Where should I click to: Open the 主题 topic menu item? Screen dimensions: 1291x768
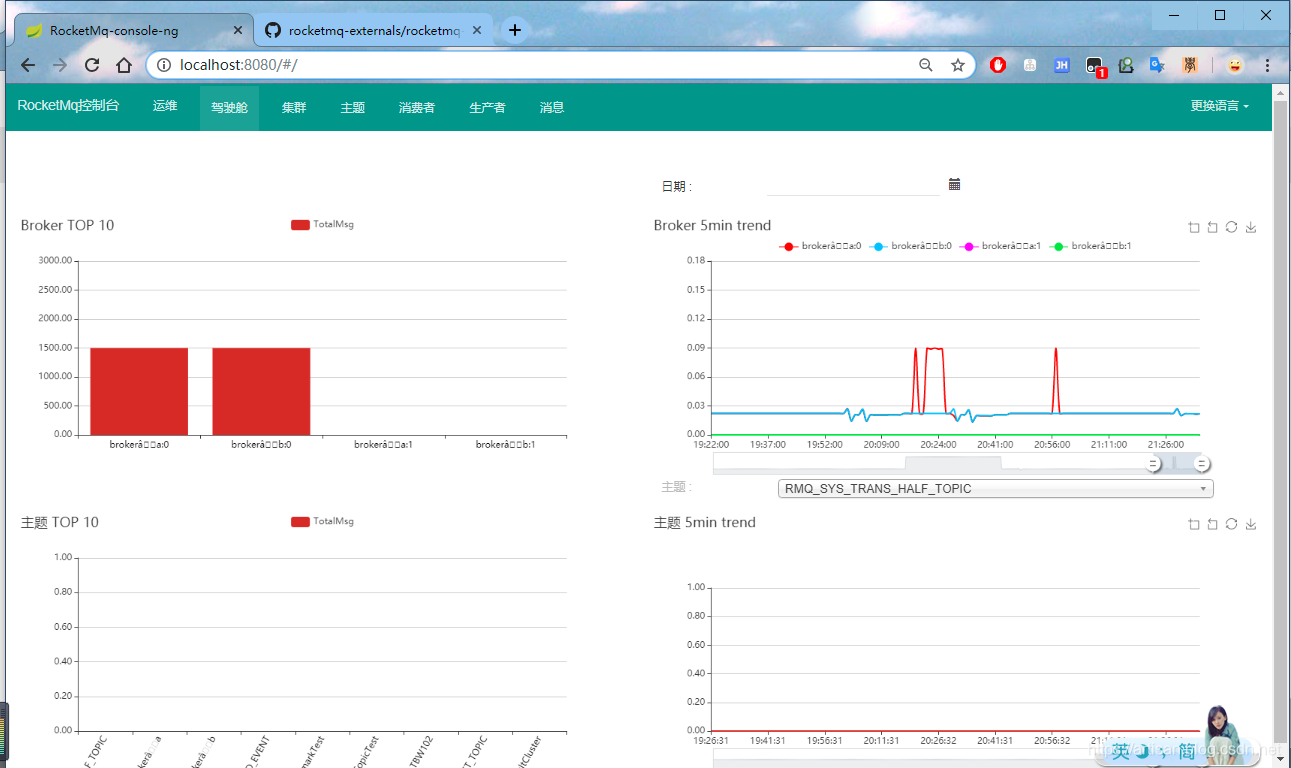pyautogui.click(x=353, y=108)
